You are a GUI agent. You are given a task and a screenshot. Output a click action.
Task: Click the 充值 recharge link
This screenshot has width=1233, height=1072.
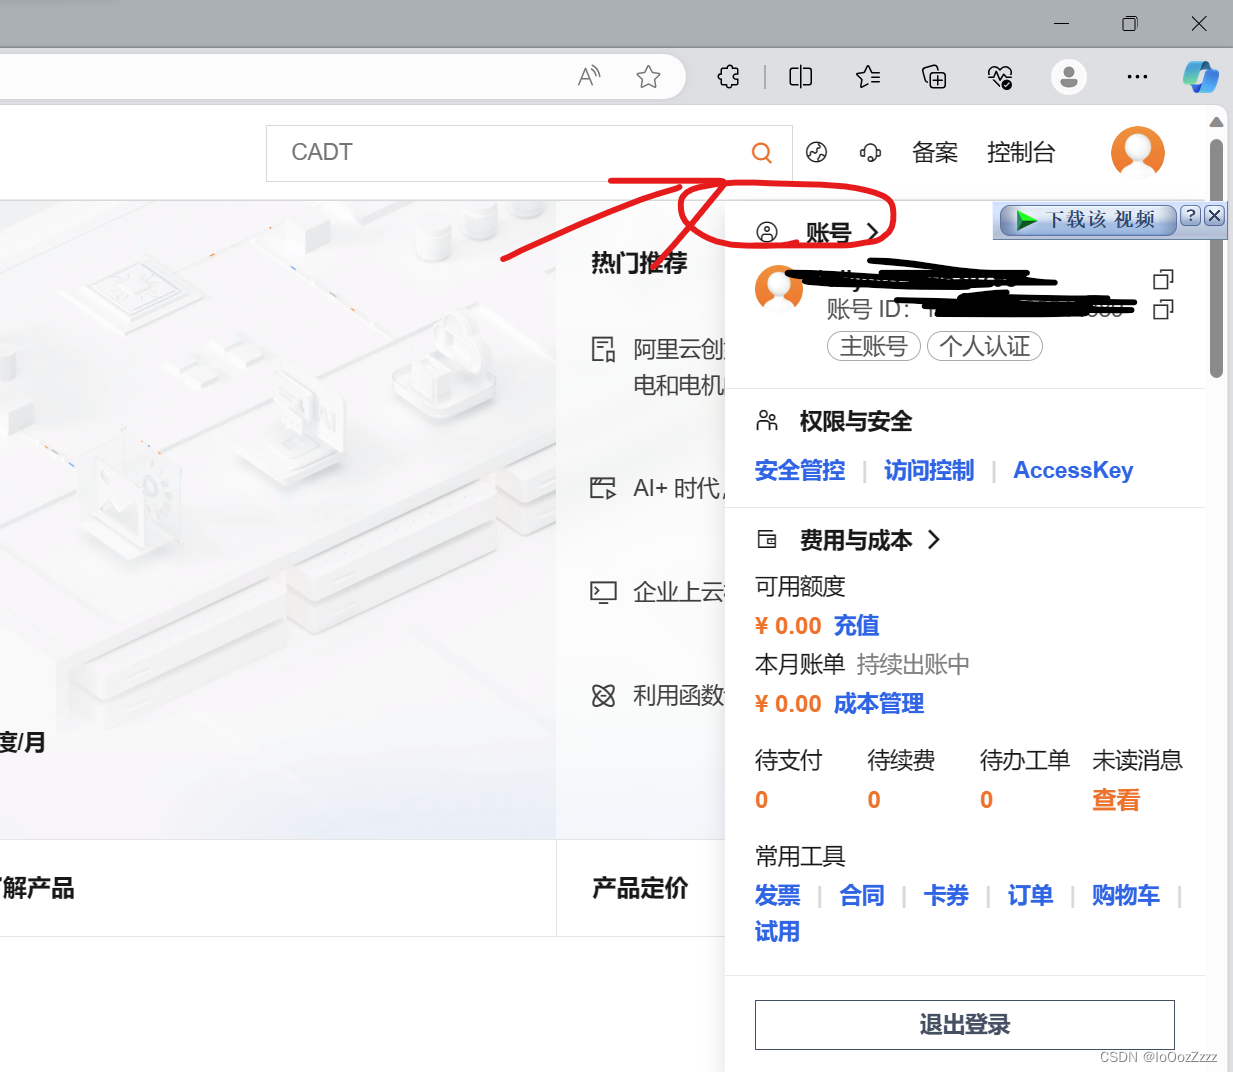click(857, 625)
